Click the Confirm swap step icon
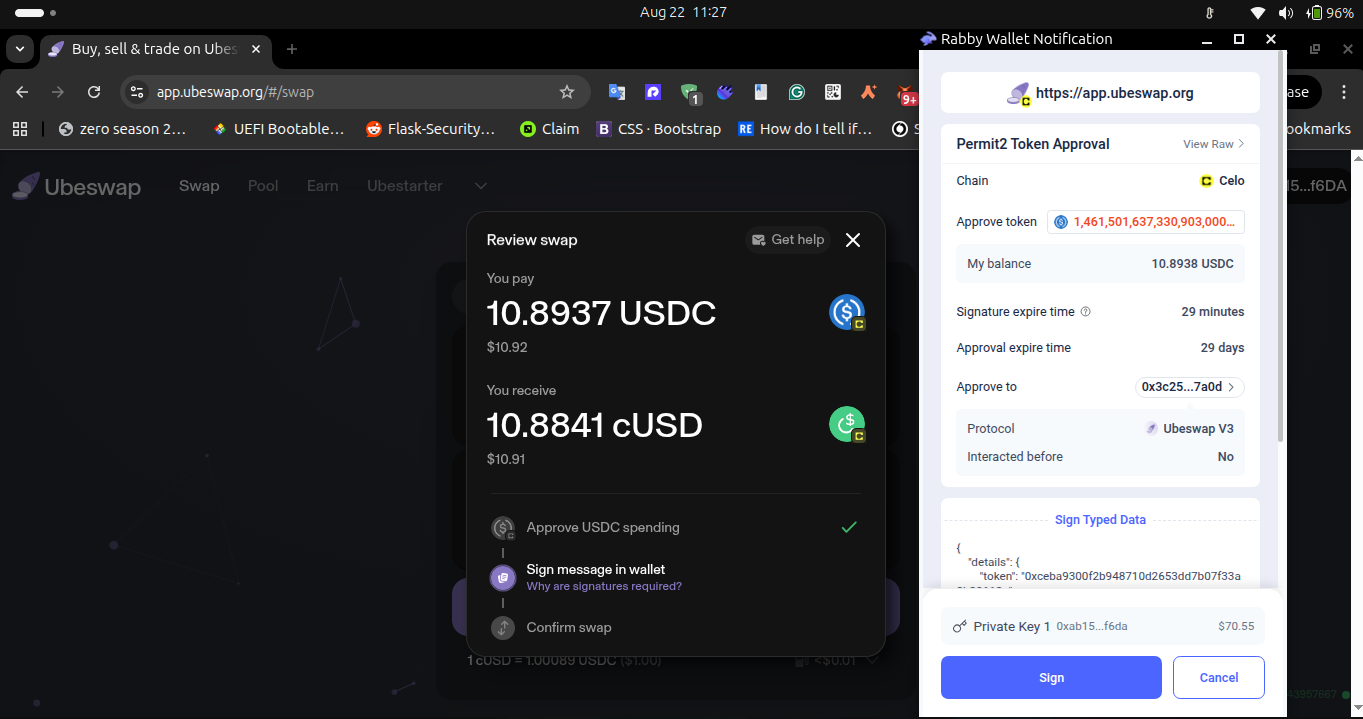The width and height of the screenshot is (1363, 719). point(503,628)
